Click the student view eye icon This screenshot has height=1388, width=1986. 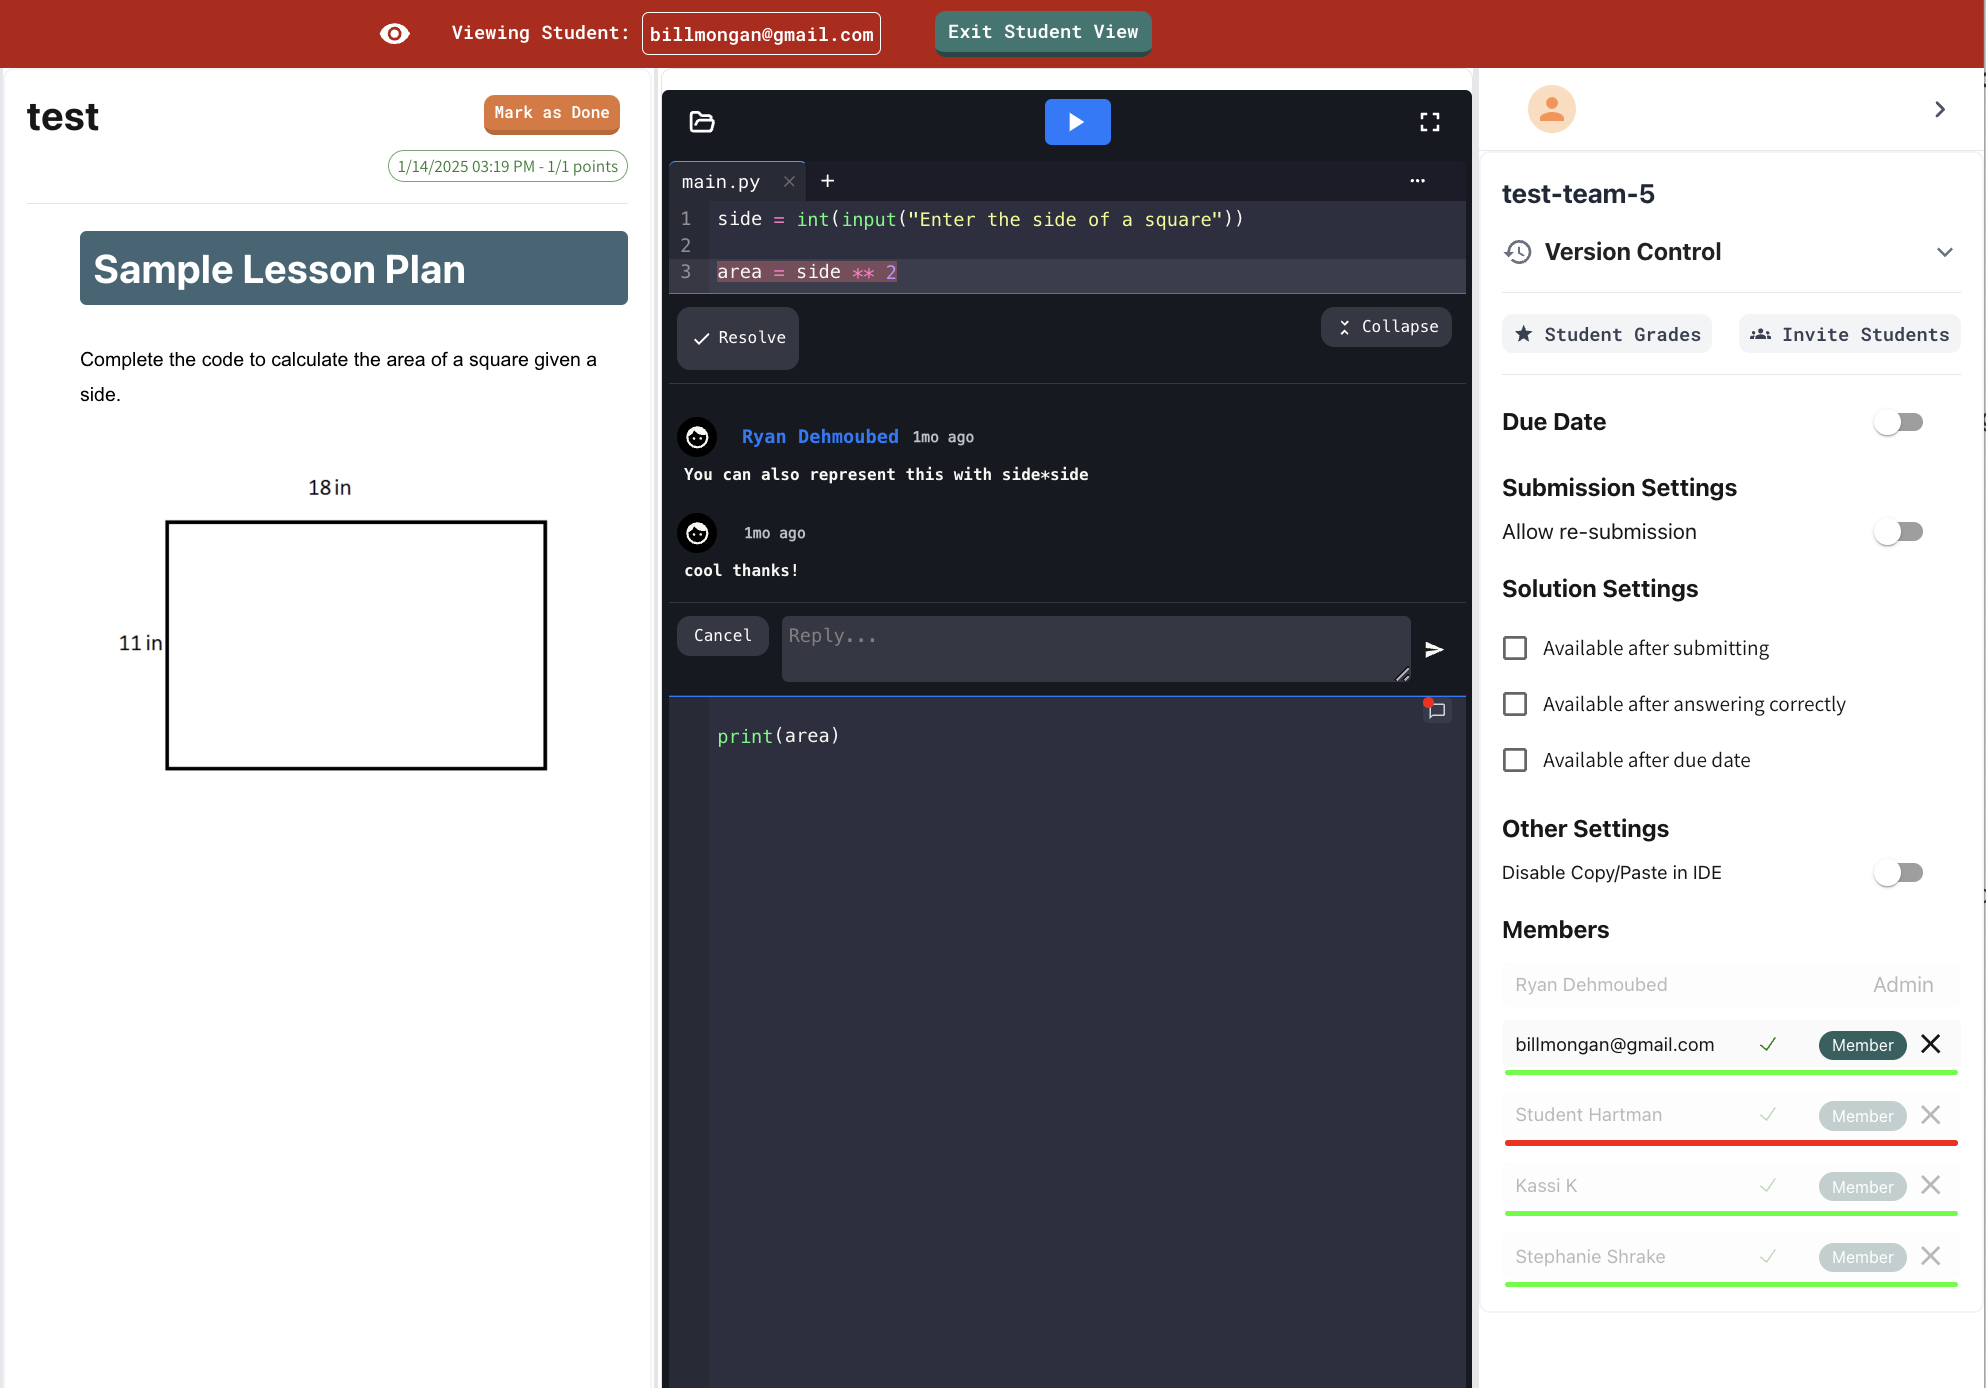tap(394, 33)
